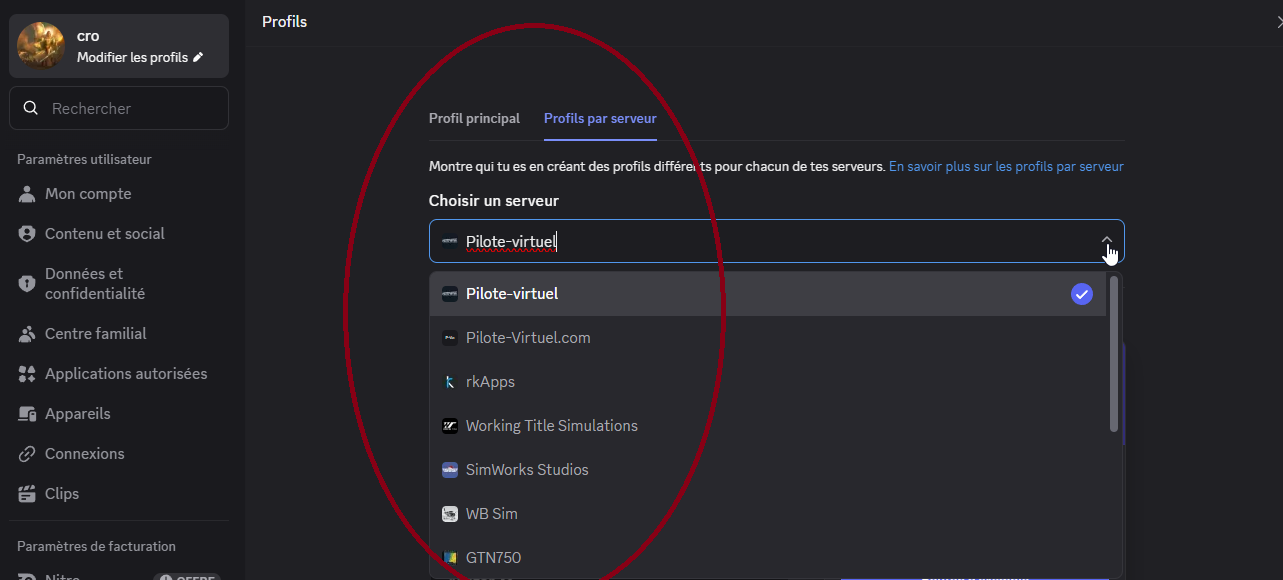Click the Applications autorisées icon
1283x580 pixels.
coord(27,374)
